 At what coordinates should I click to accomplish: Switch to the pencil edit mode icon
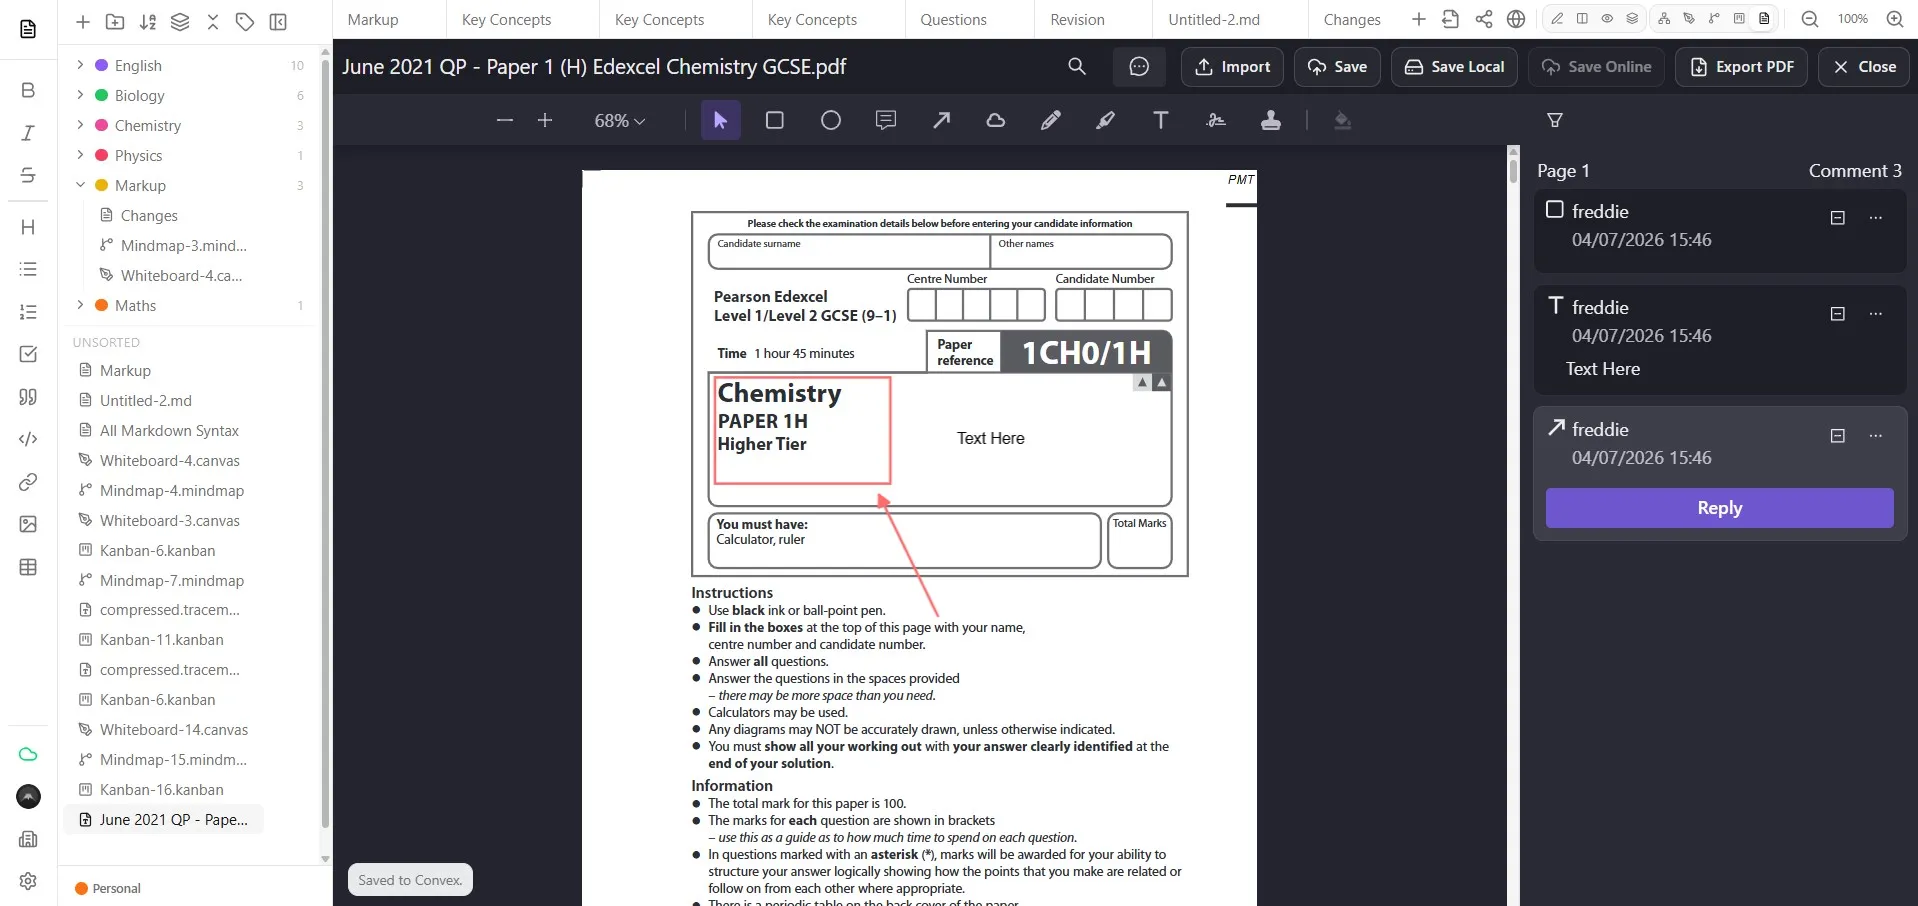1557,18
